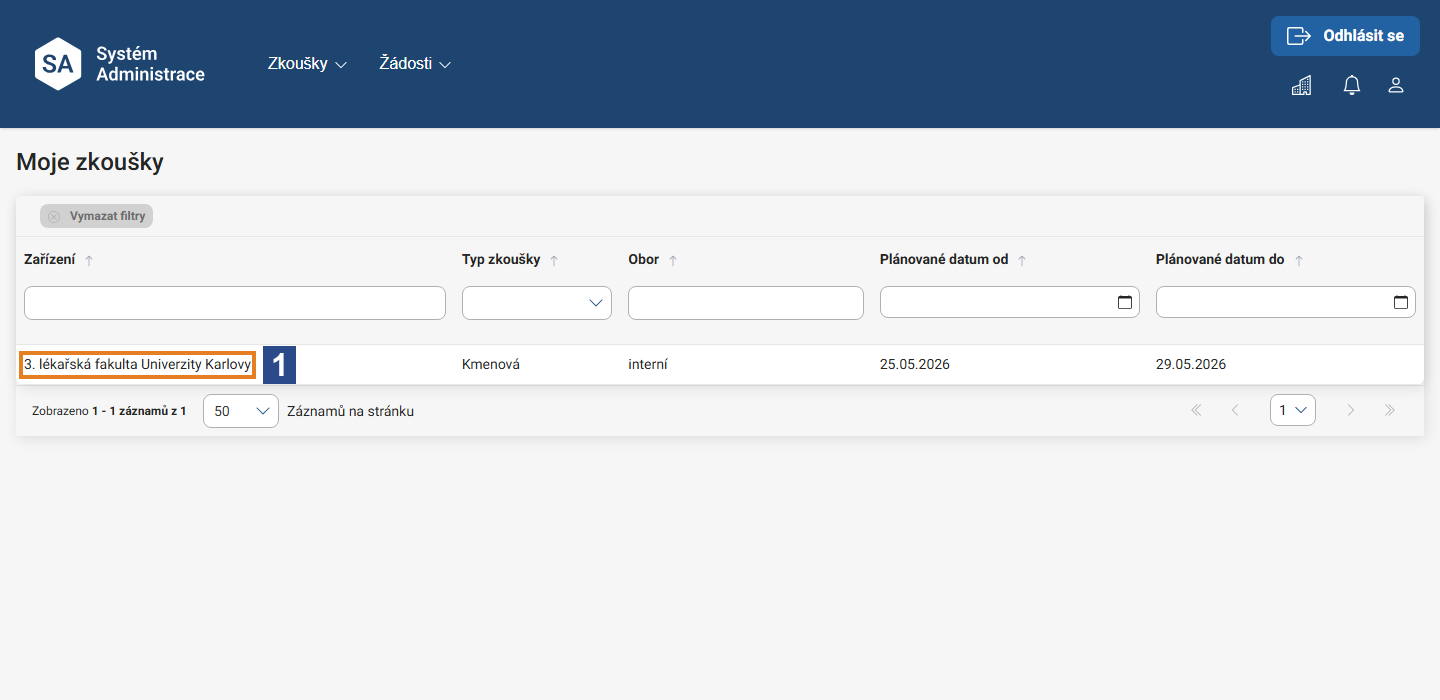Open the Typ zkoušky filter dropdown
Viewport: 1440px width, 700px height.
[x=537, y=303]
